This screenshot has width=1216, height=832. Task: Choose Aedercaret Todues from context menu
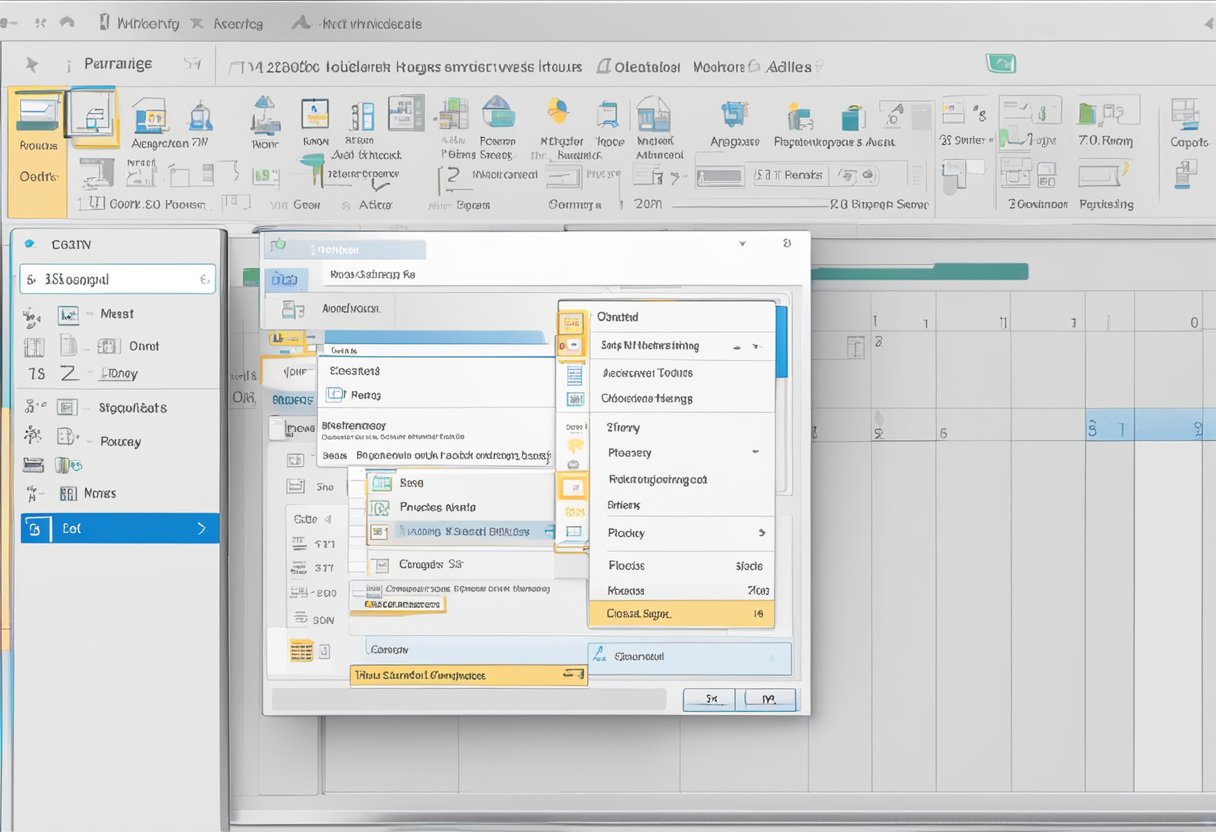(647, 372)
